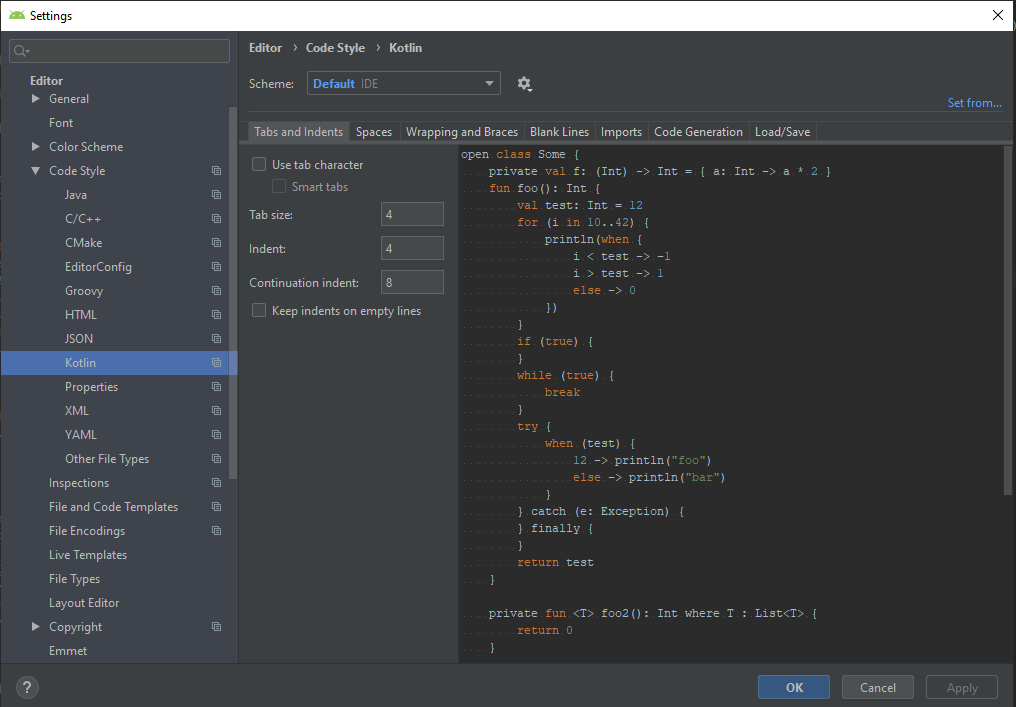Click the search magnifier in the search box

tap(20, 50)
